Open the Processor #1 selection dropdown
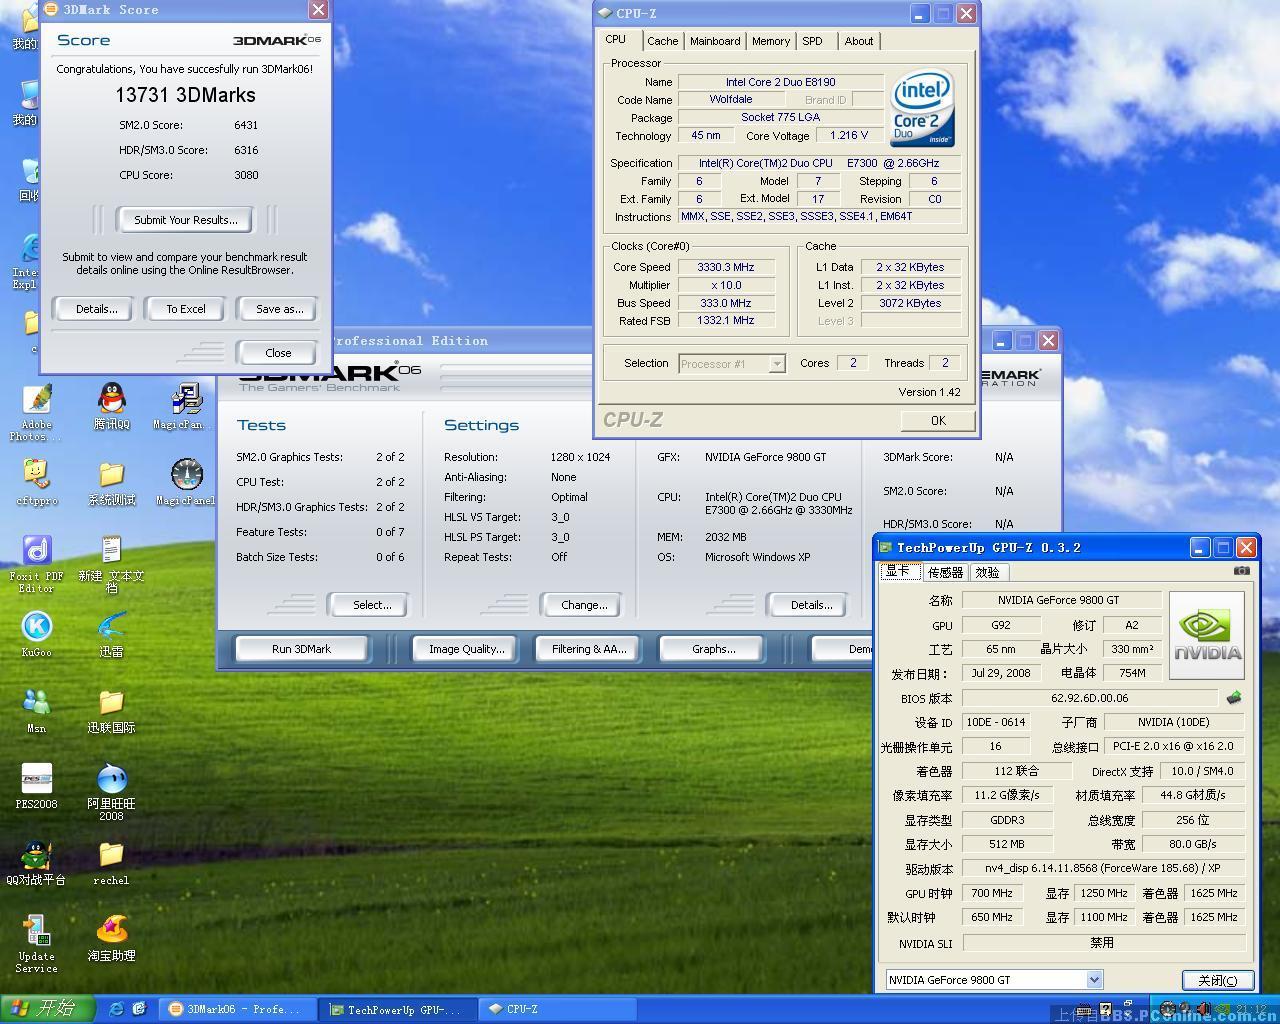The width and height of the screenshot is (1280, 1024). click(776, 364)
